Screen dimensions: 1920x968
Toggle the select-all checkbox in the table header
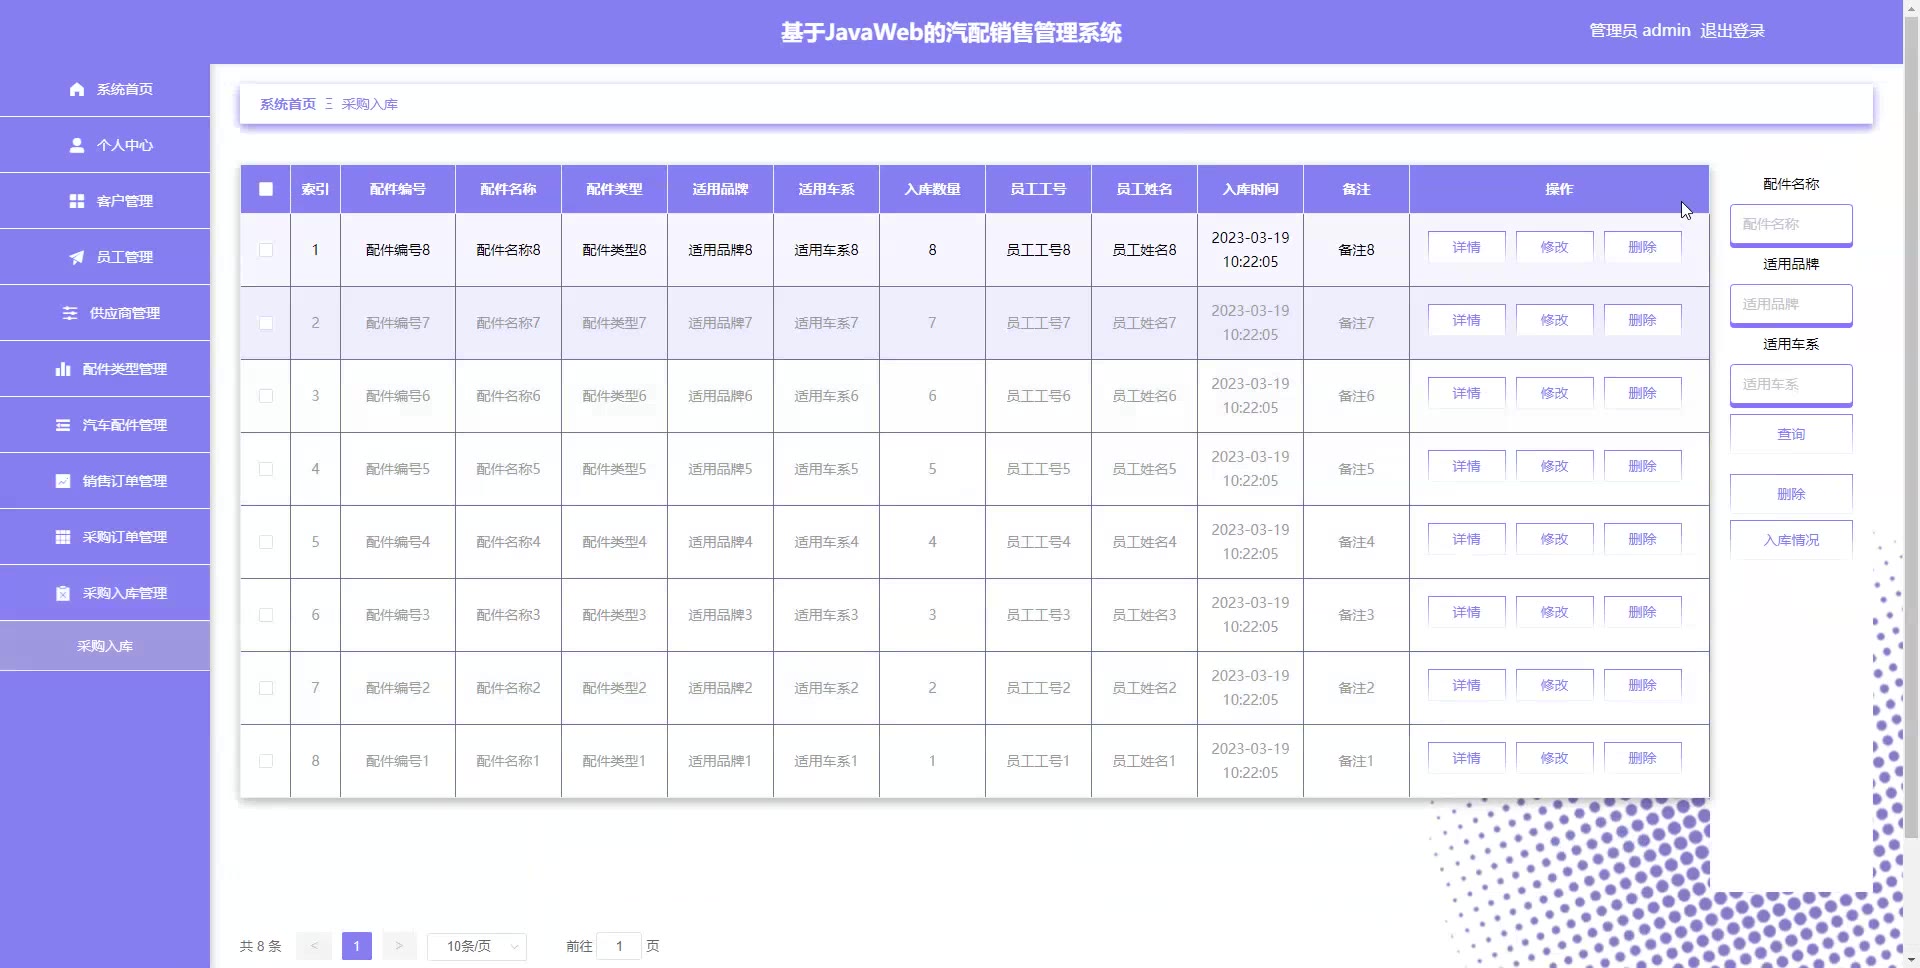(266, 189)
